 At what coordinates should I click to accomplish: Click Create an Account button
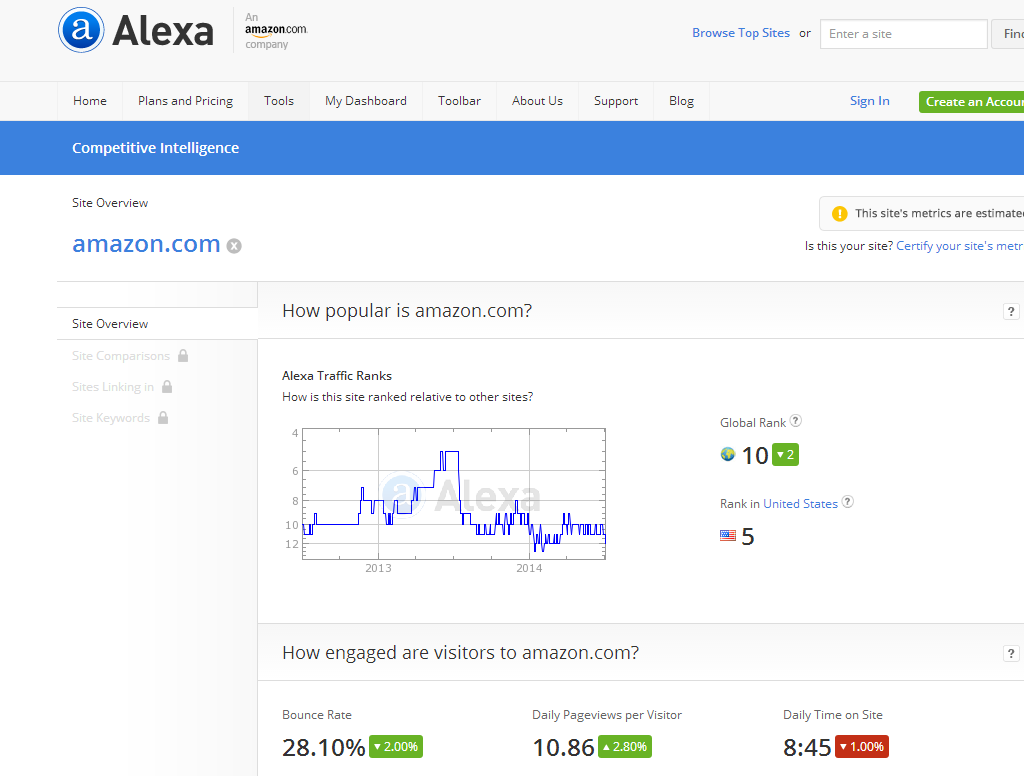click(x=972, y=102)
